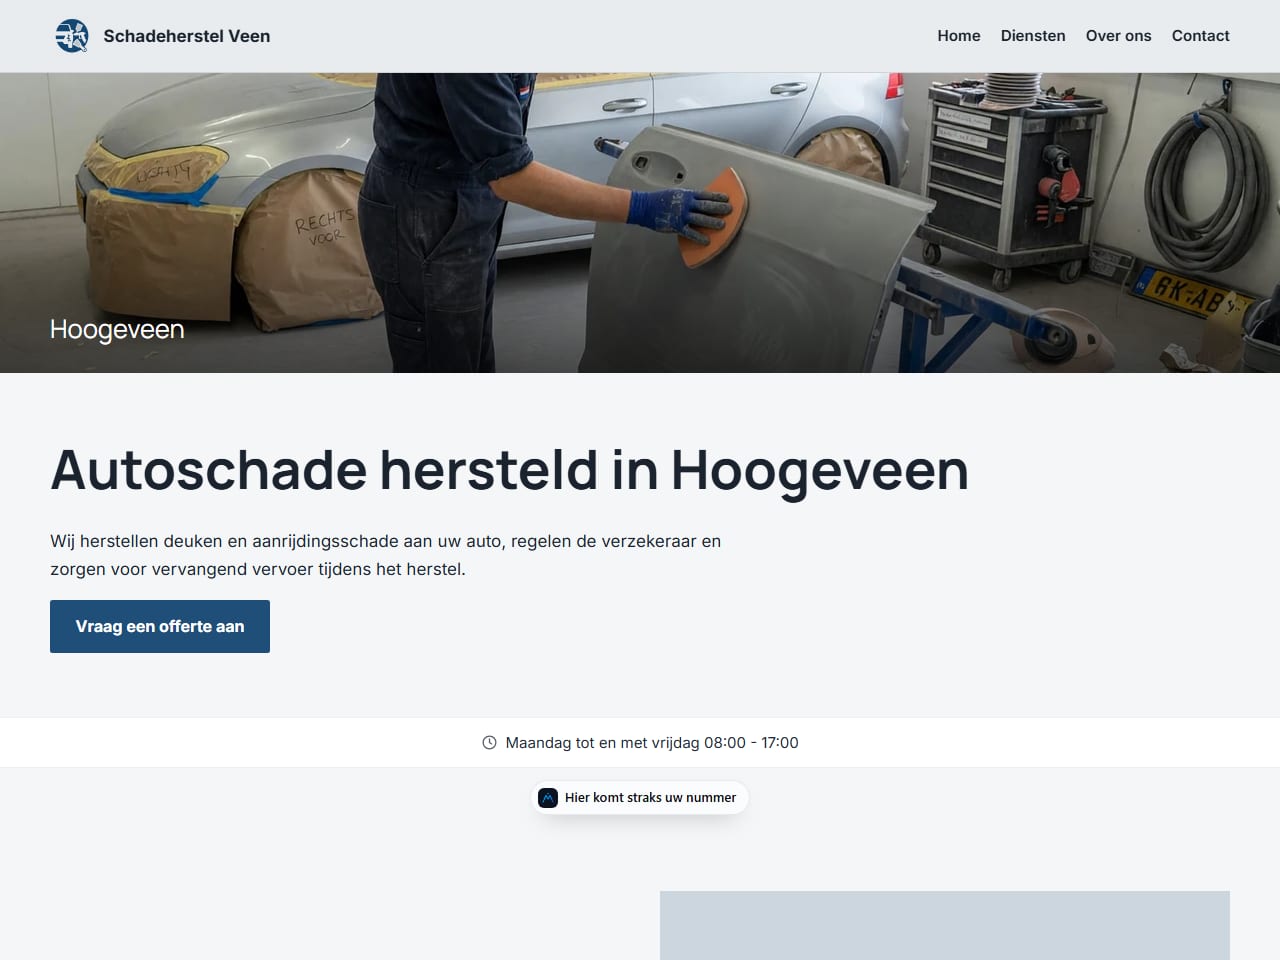
Task: Open the Schadeherstel Veen site title link
Action: coord(187,36)
